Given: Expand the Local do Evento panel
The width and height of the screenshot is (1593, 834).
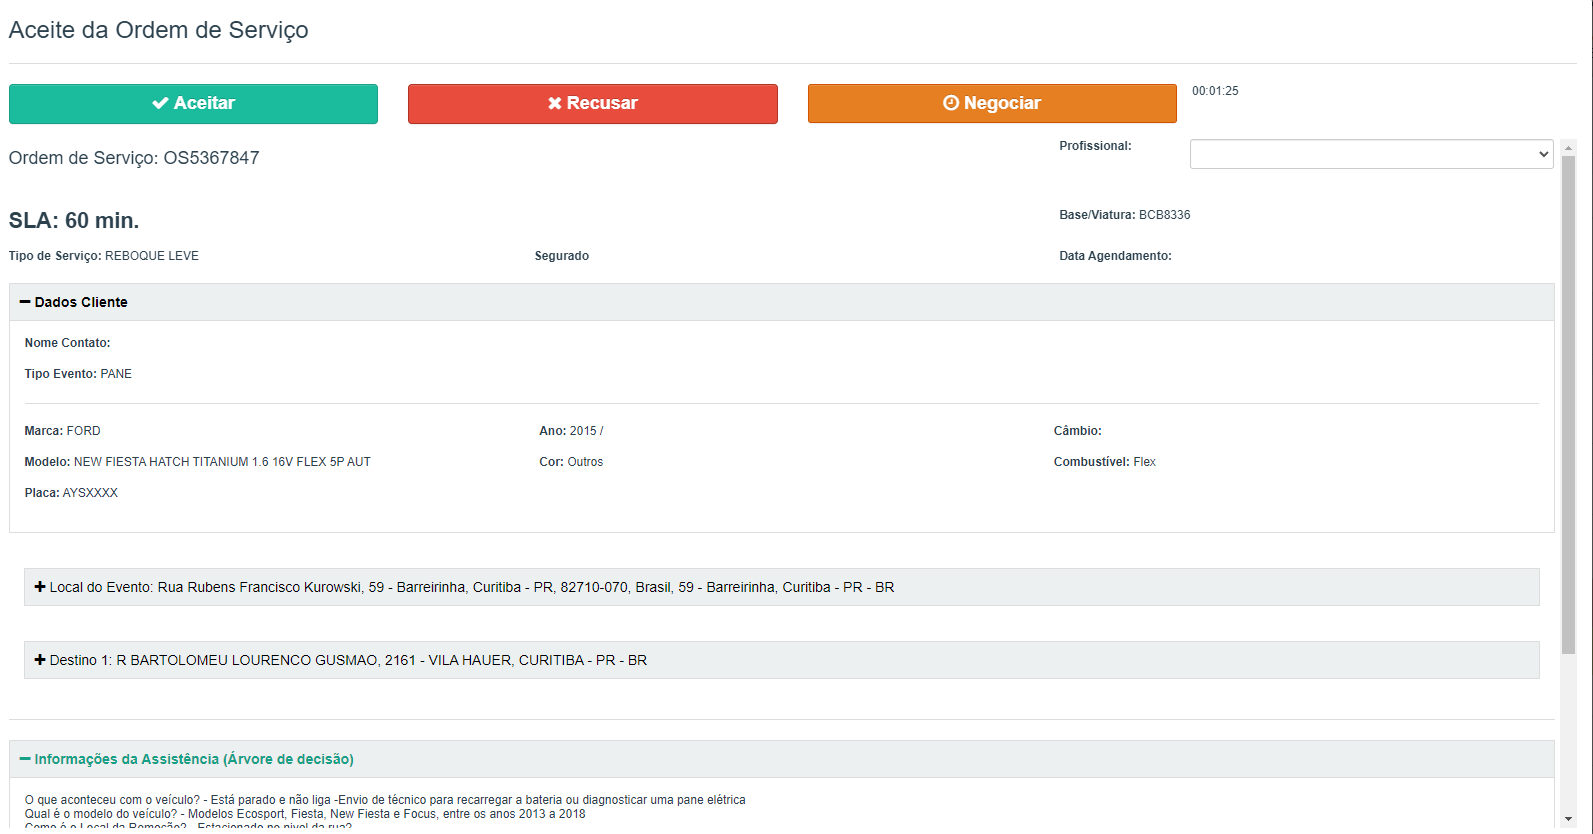Looking at the screenshot, I should (781, 587).
